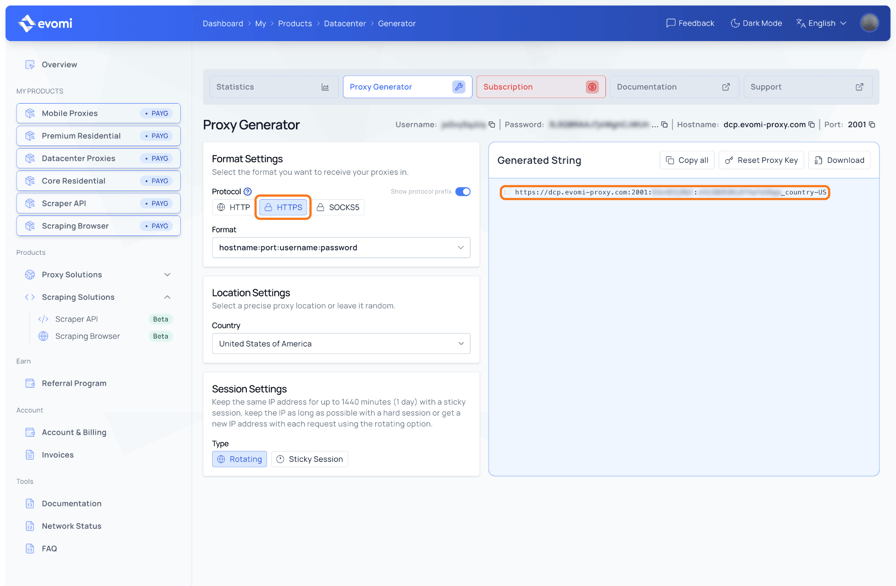896x586 pixels.
Task: Open Scraping Browser Beta entry
Action: 105,336
